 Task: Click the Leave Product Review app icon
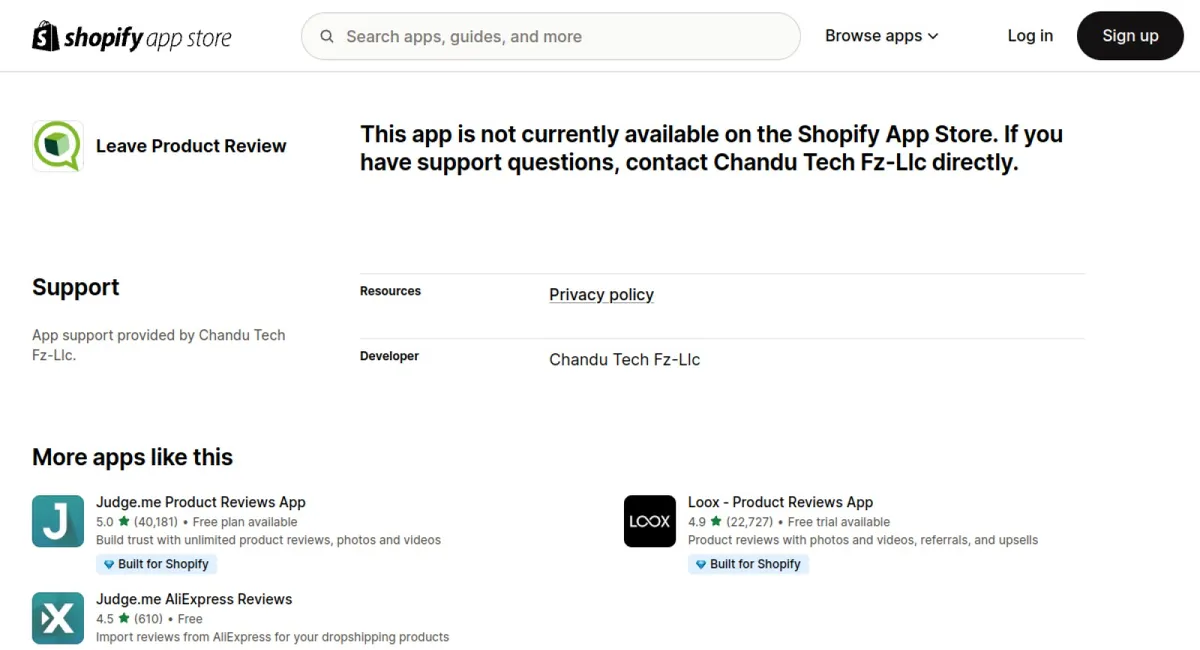(58, 146)
